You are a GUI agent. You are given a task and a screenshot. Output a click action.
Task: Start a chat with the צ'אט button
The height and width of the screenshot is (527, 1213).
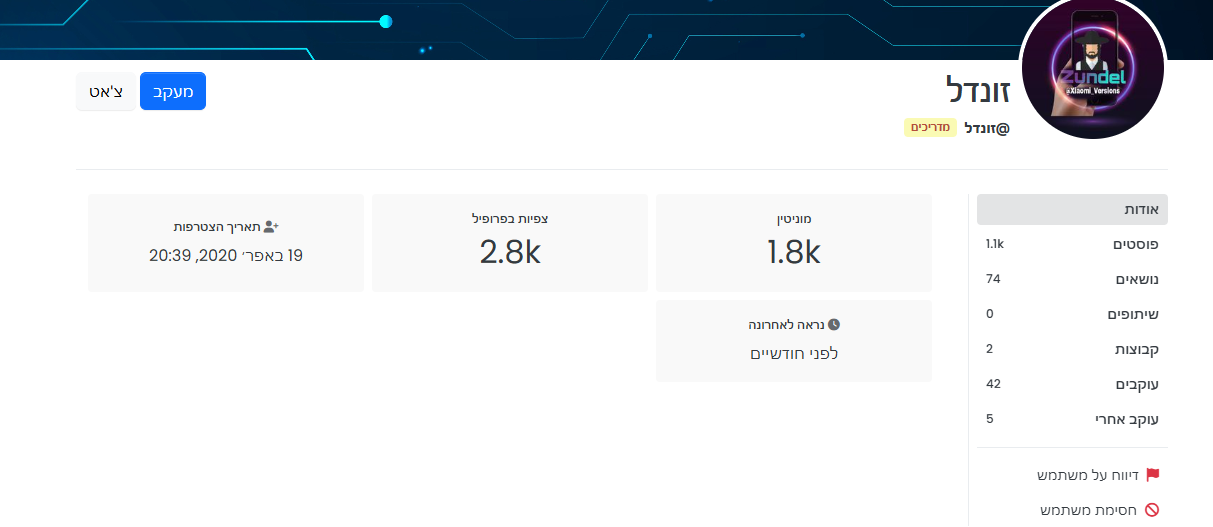tap(106, 91)
